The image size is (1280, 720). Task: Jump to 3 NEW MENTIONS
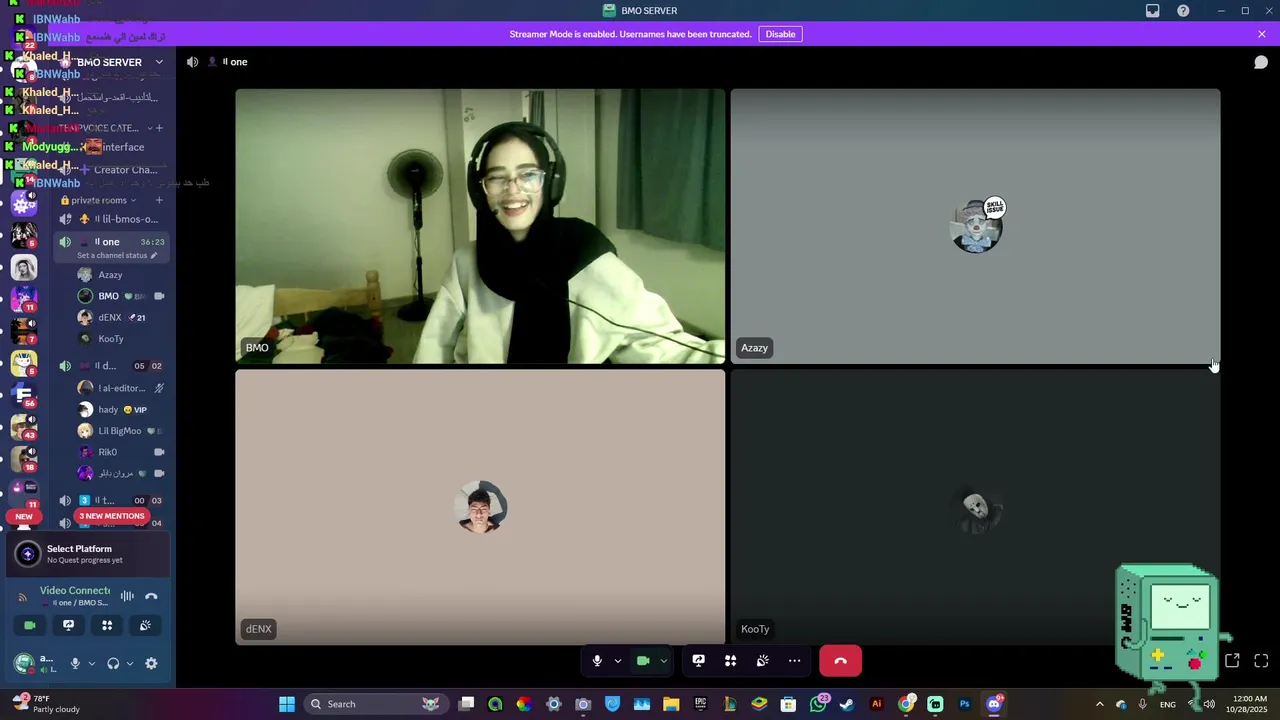point(112,516)
